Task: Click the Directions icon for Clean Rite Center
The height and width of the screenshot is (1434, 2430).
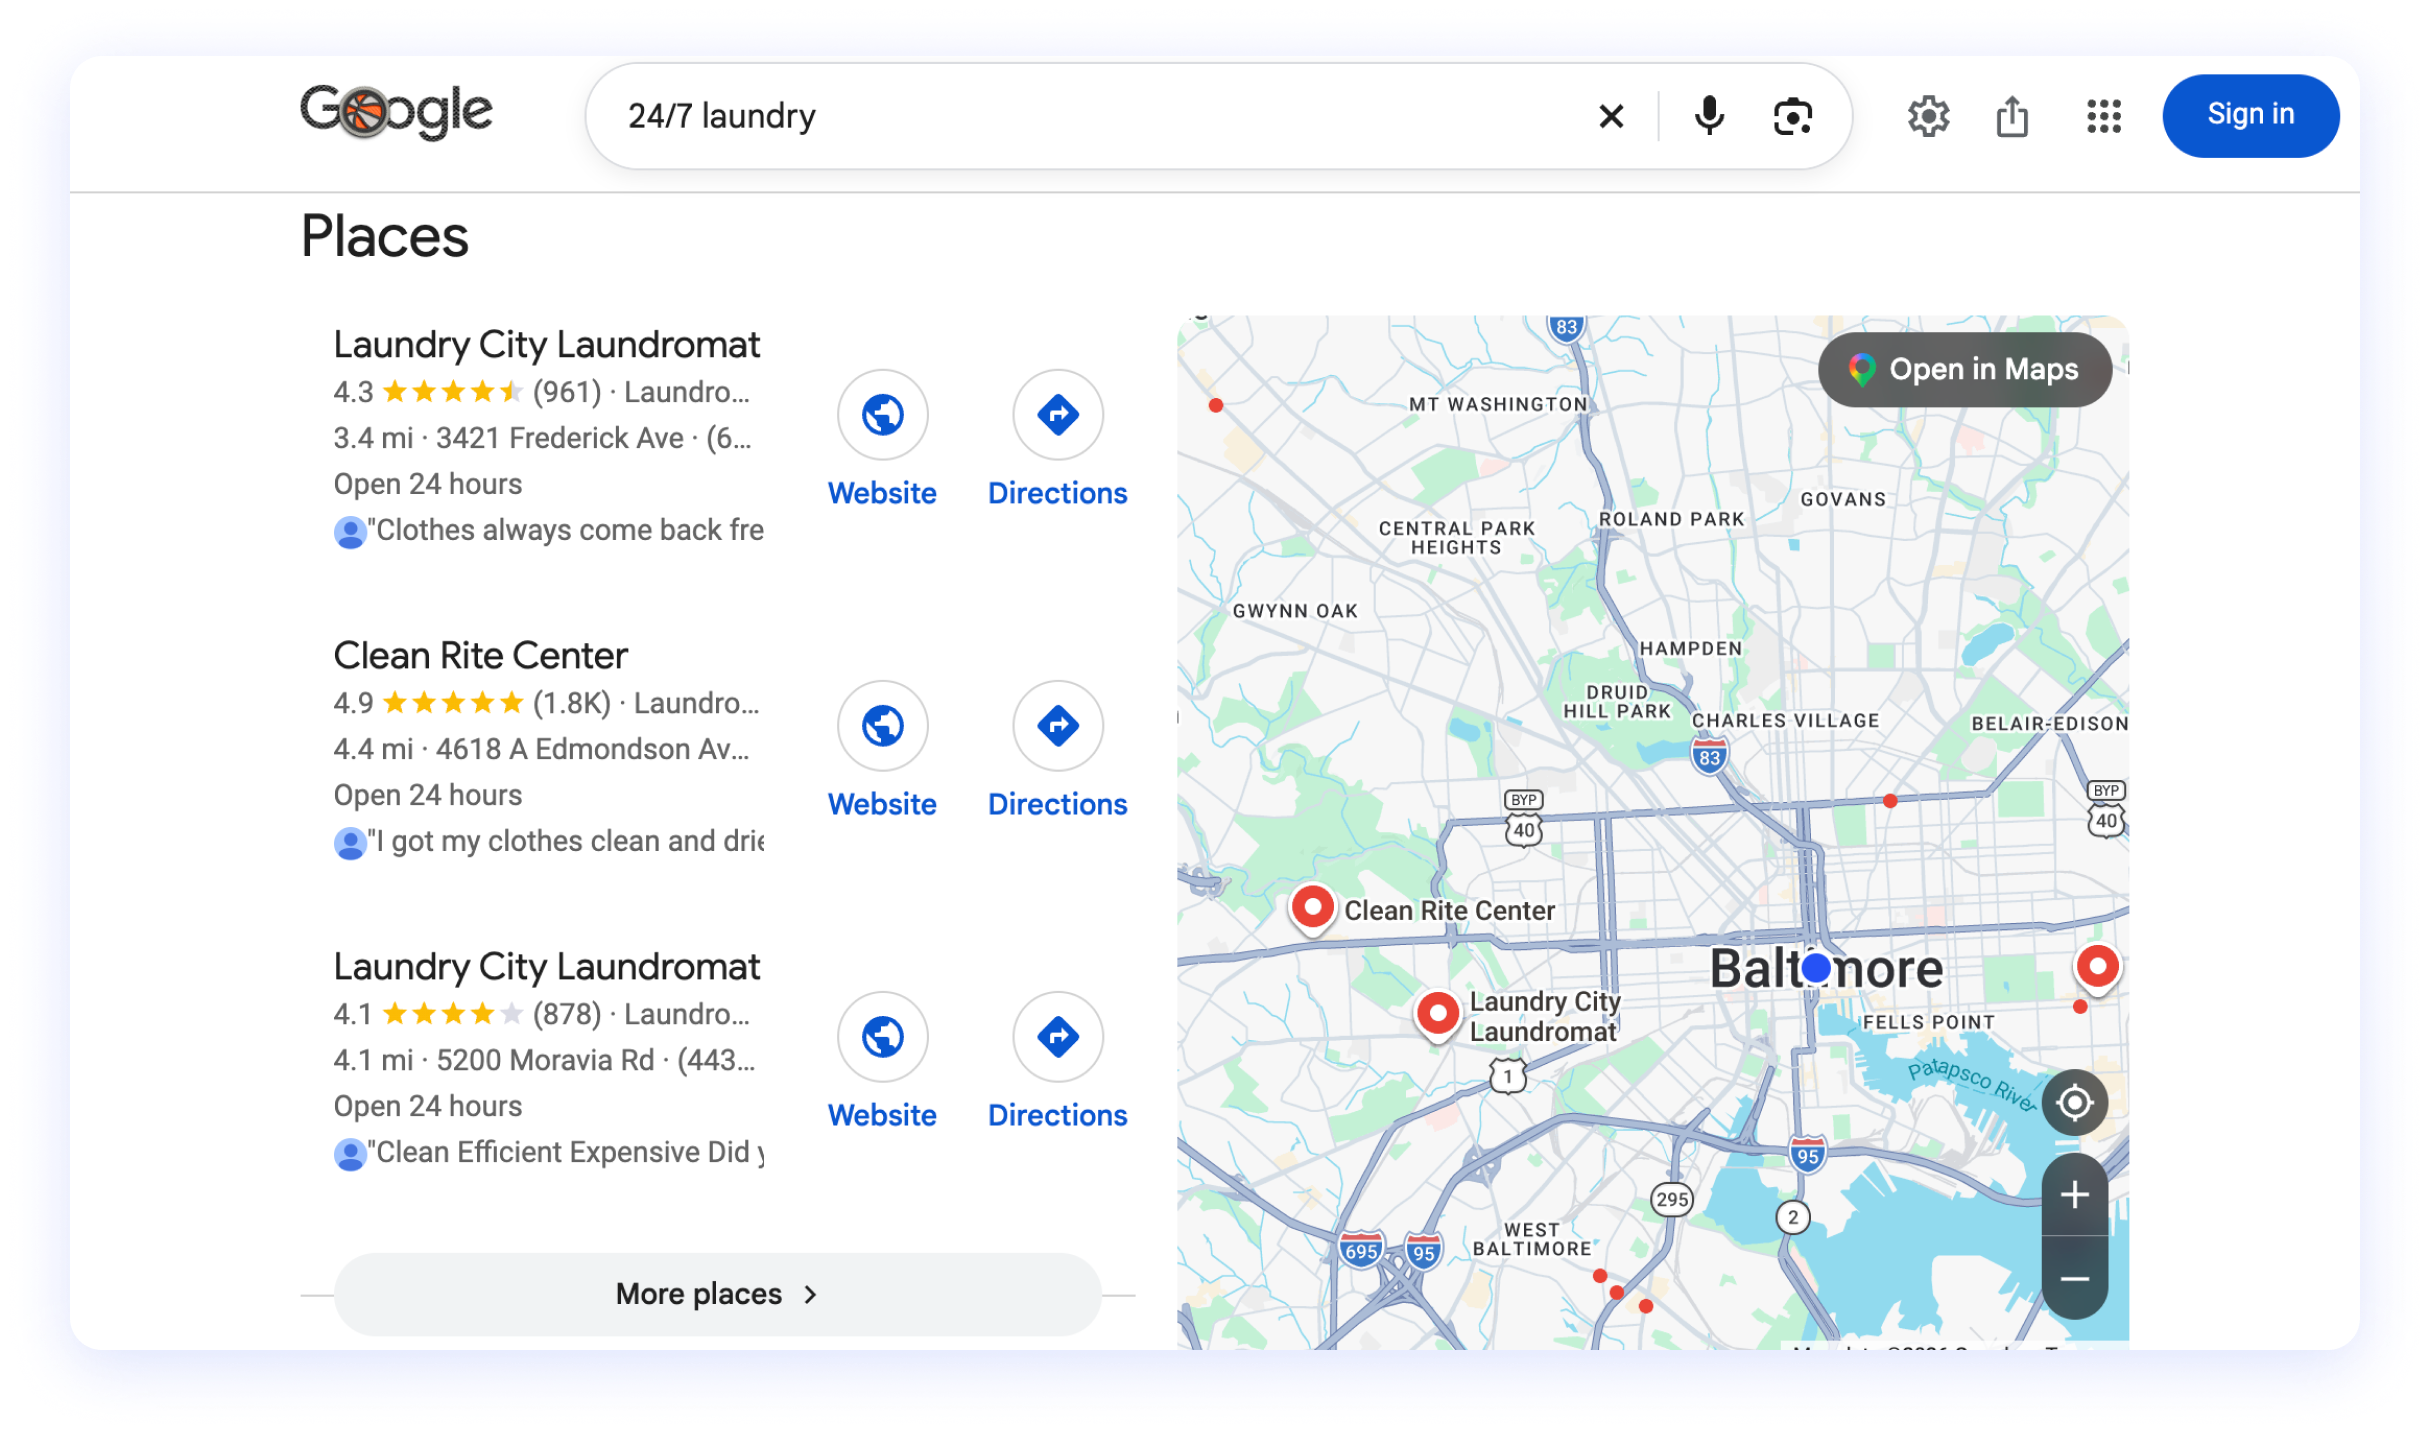Action: pos(1057,726)
